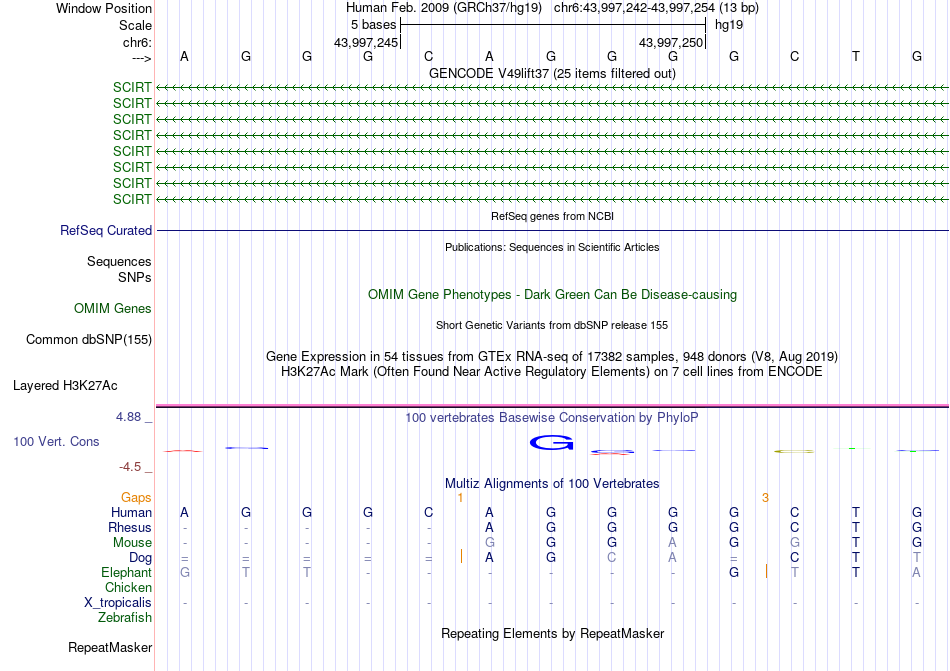Click the orange Gaps label
The image size is (950, 671).
tap(136, 498)
